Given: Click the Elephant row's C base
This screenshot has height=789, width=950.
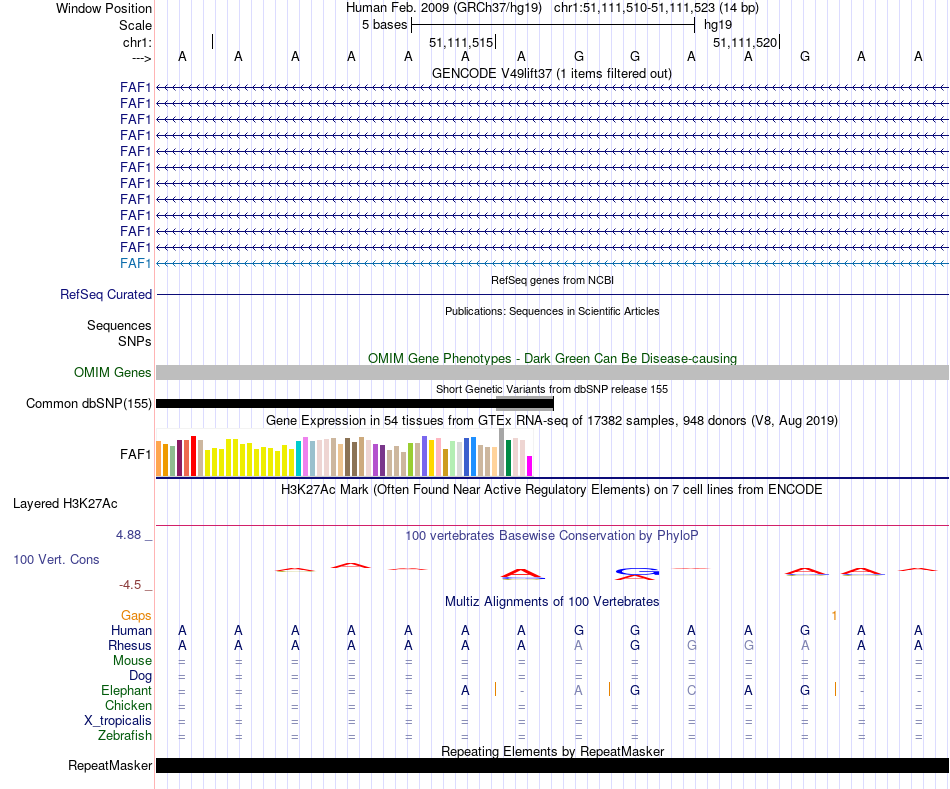Looking at the screenshot, I should 691,690.
